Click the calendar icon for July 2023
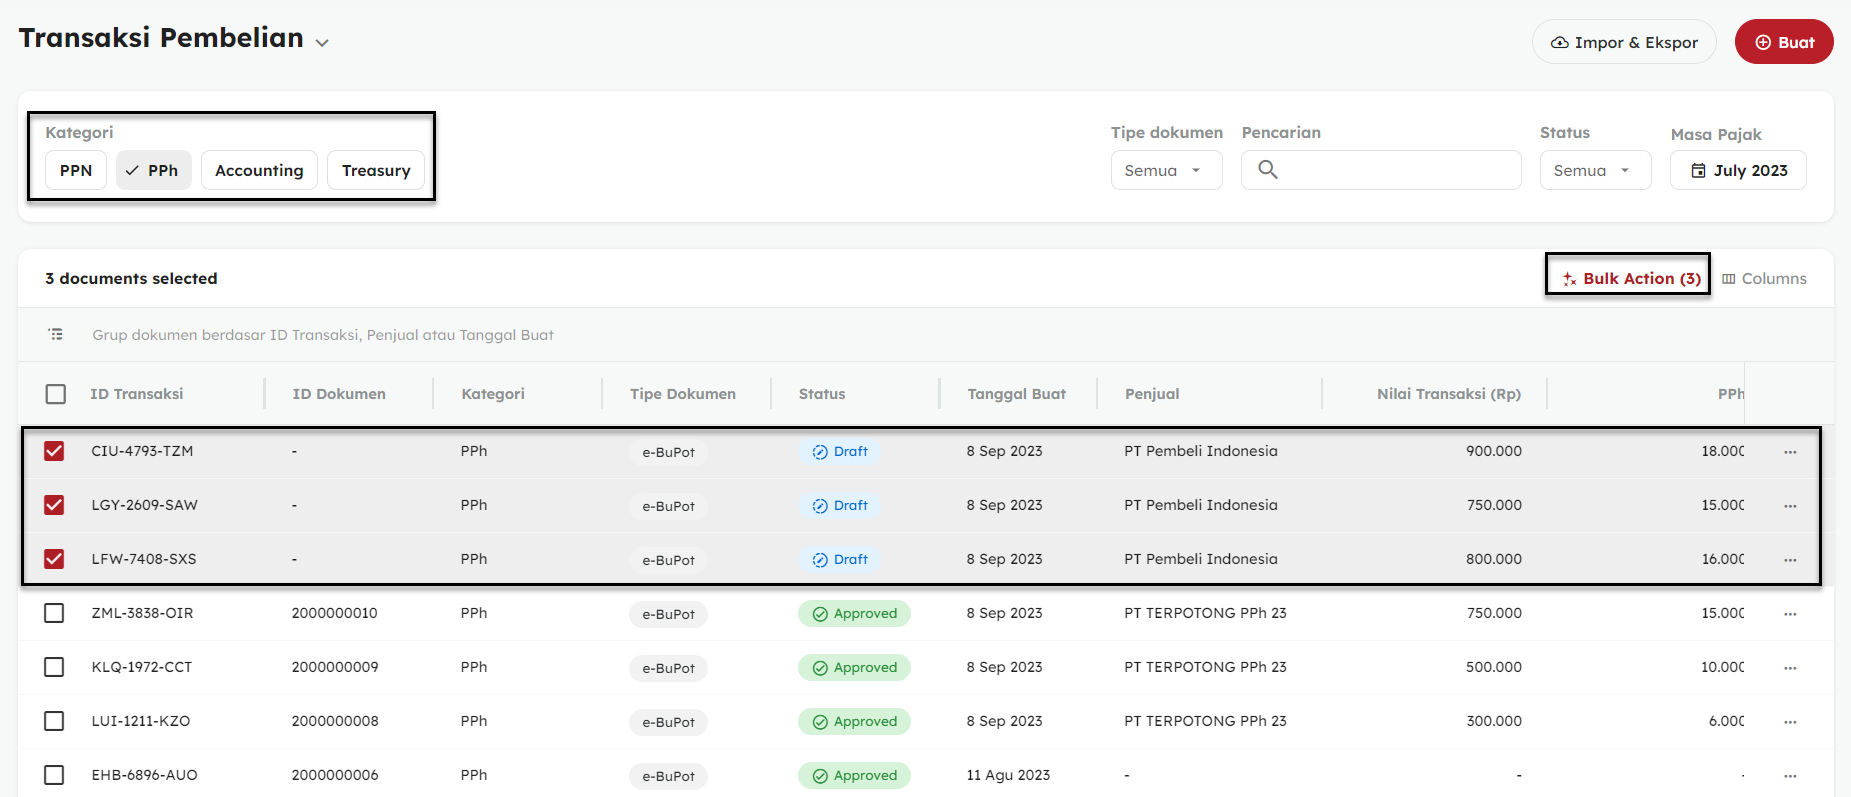 1697,171
